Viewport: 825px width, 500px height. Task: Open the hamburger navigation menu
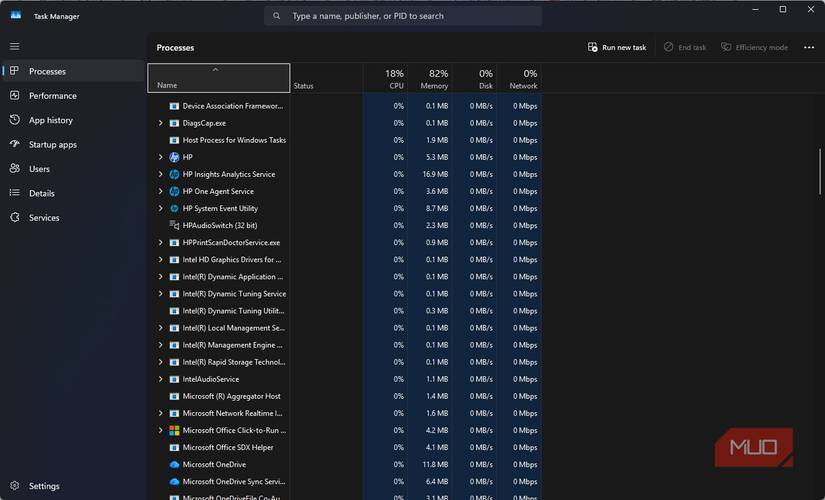15,47
